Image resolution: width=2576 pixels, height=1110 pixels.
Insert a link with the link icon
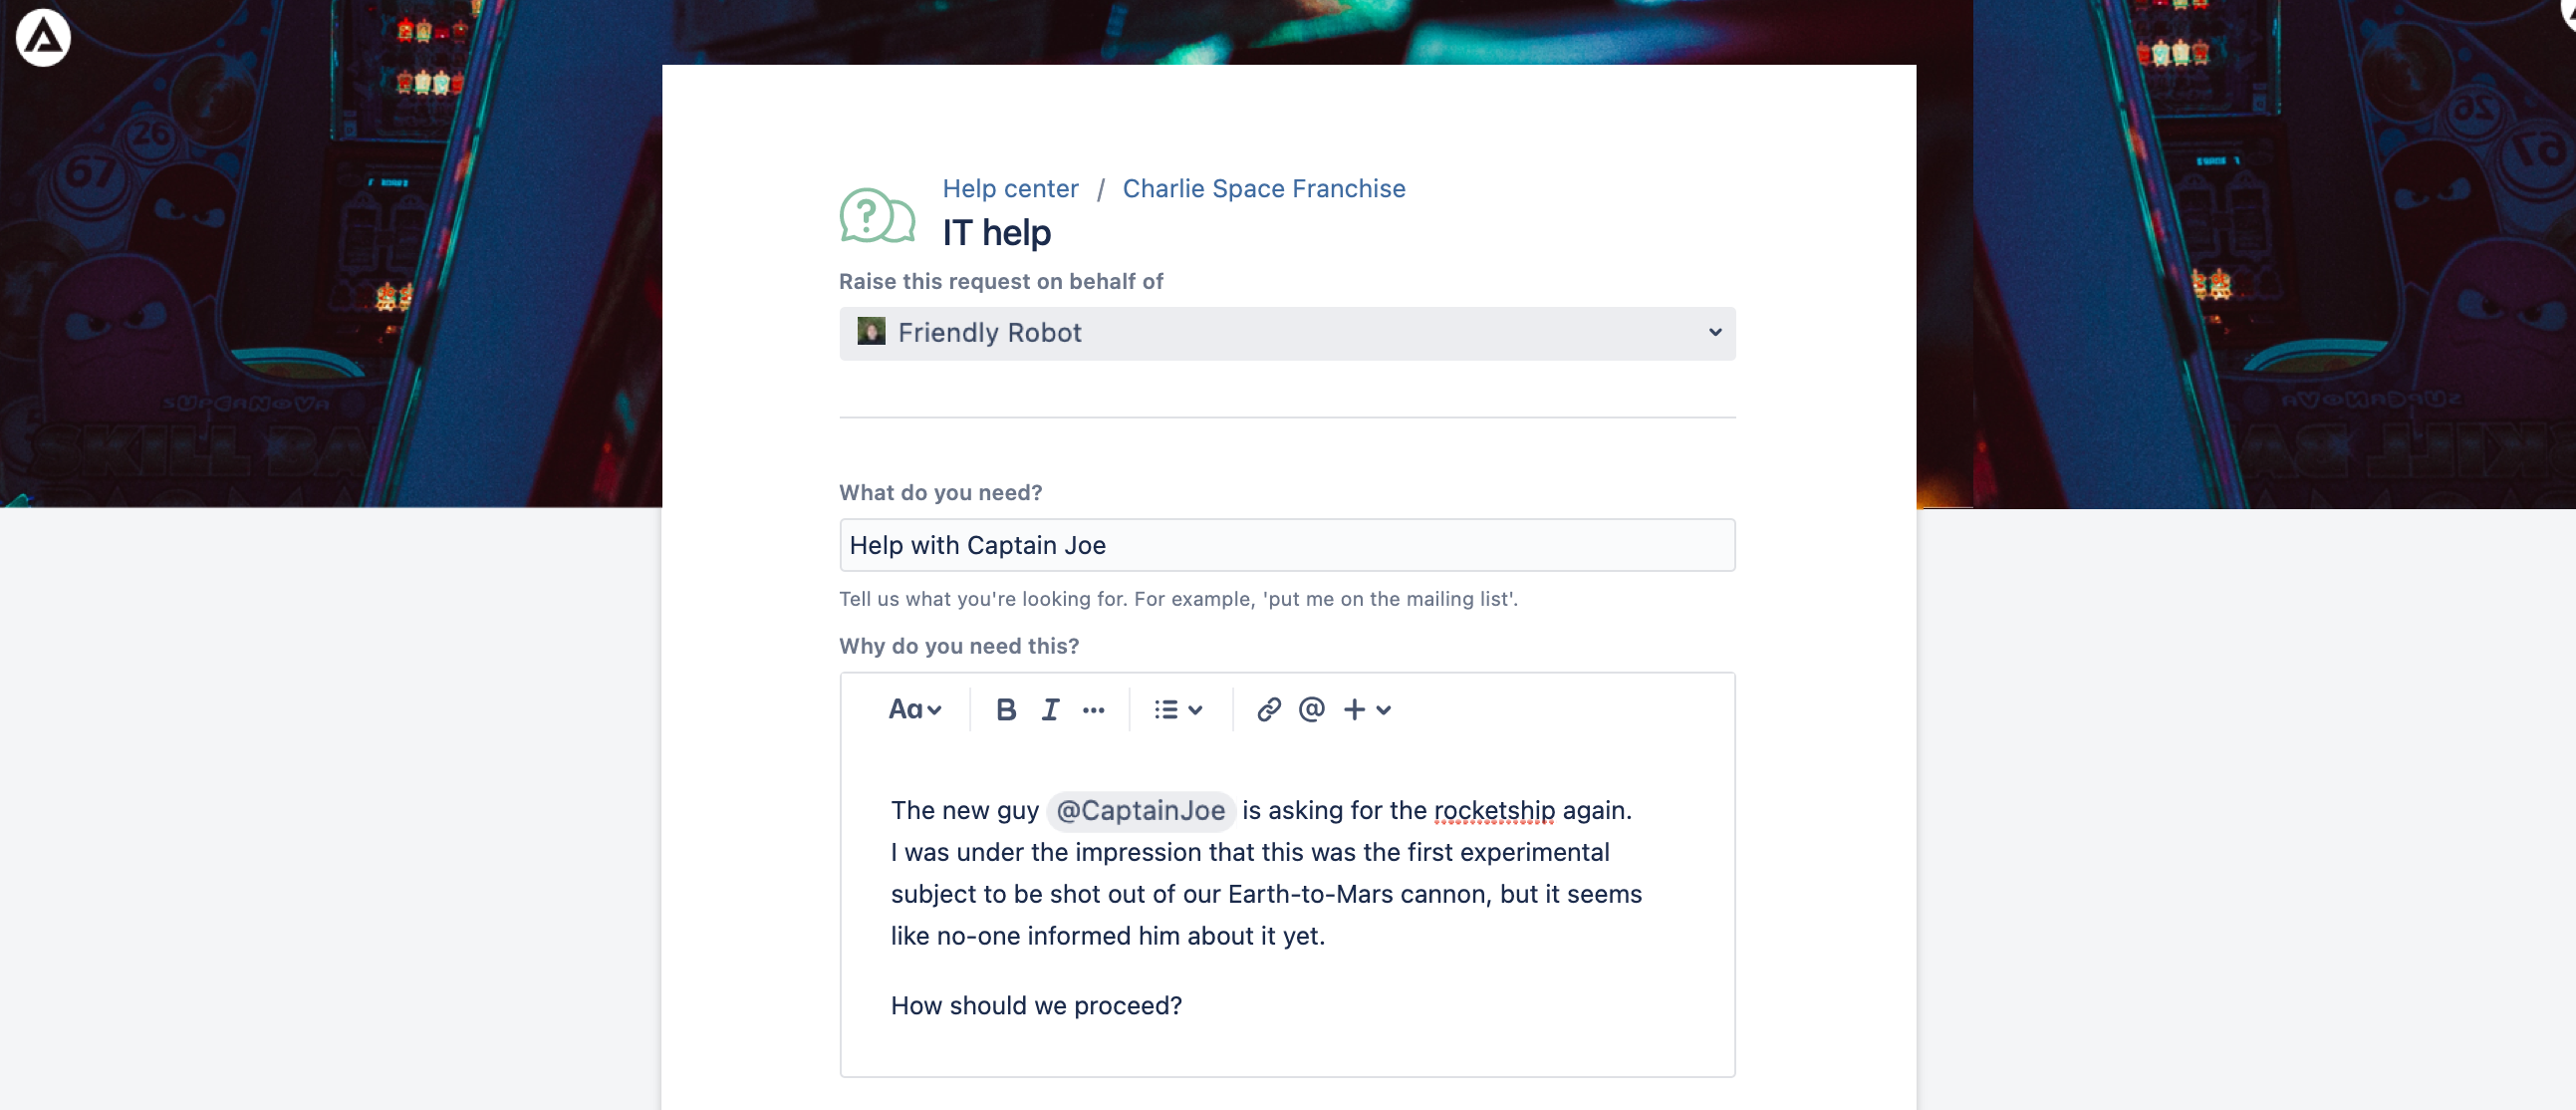(1268, 710)
